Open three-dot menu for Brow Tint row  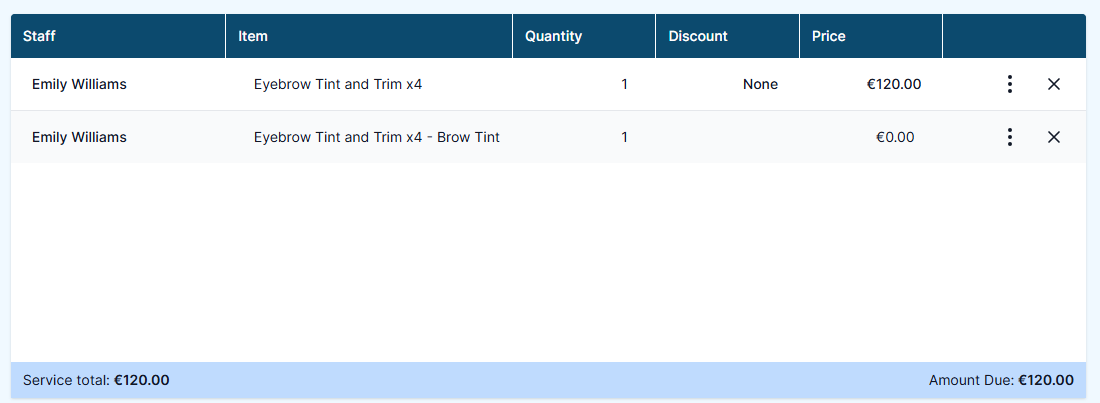(x=1010, y=137)
